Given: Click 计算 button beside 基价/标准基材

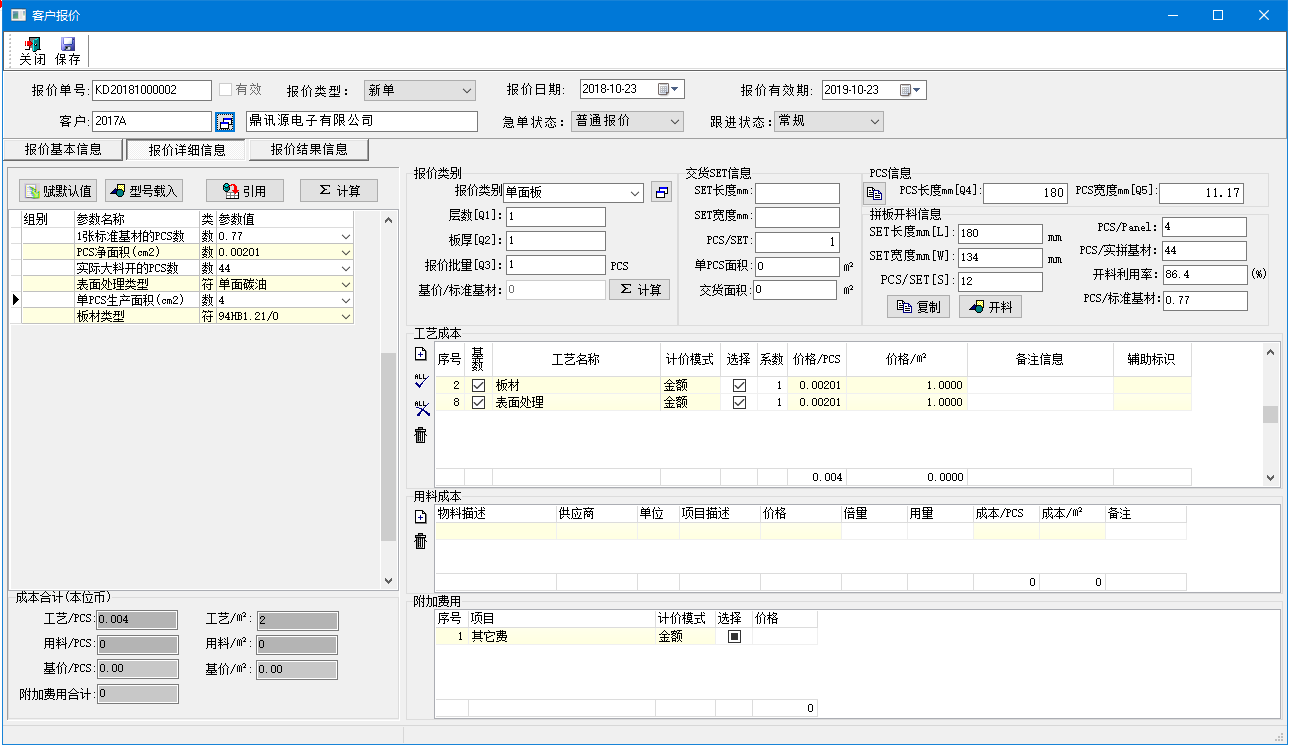Looking at the screenshot, I should (640, 289).
